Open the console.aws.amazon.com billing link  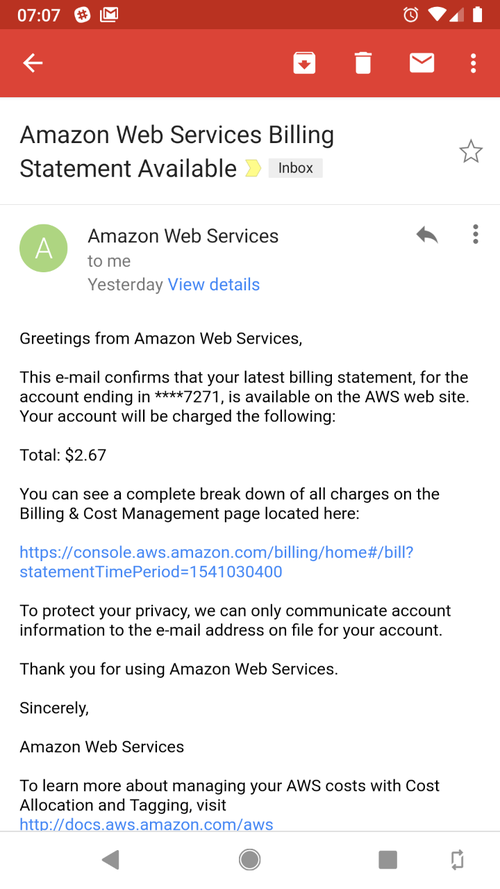(217, 562)
